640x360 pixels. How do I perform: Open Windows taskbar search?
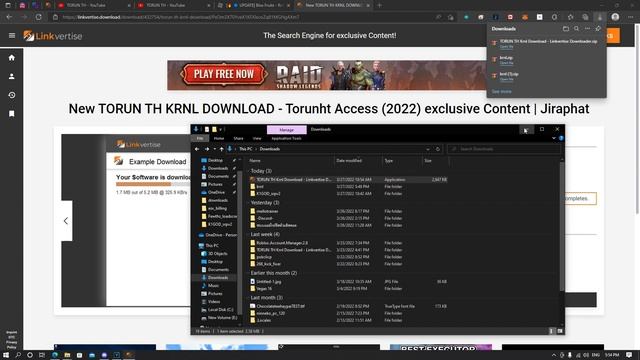click(x=18, y=355)
